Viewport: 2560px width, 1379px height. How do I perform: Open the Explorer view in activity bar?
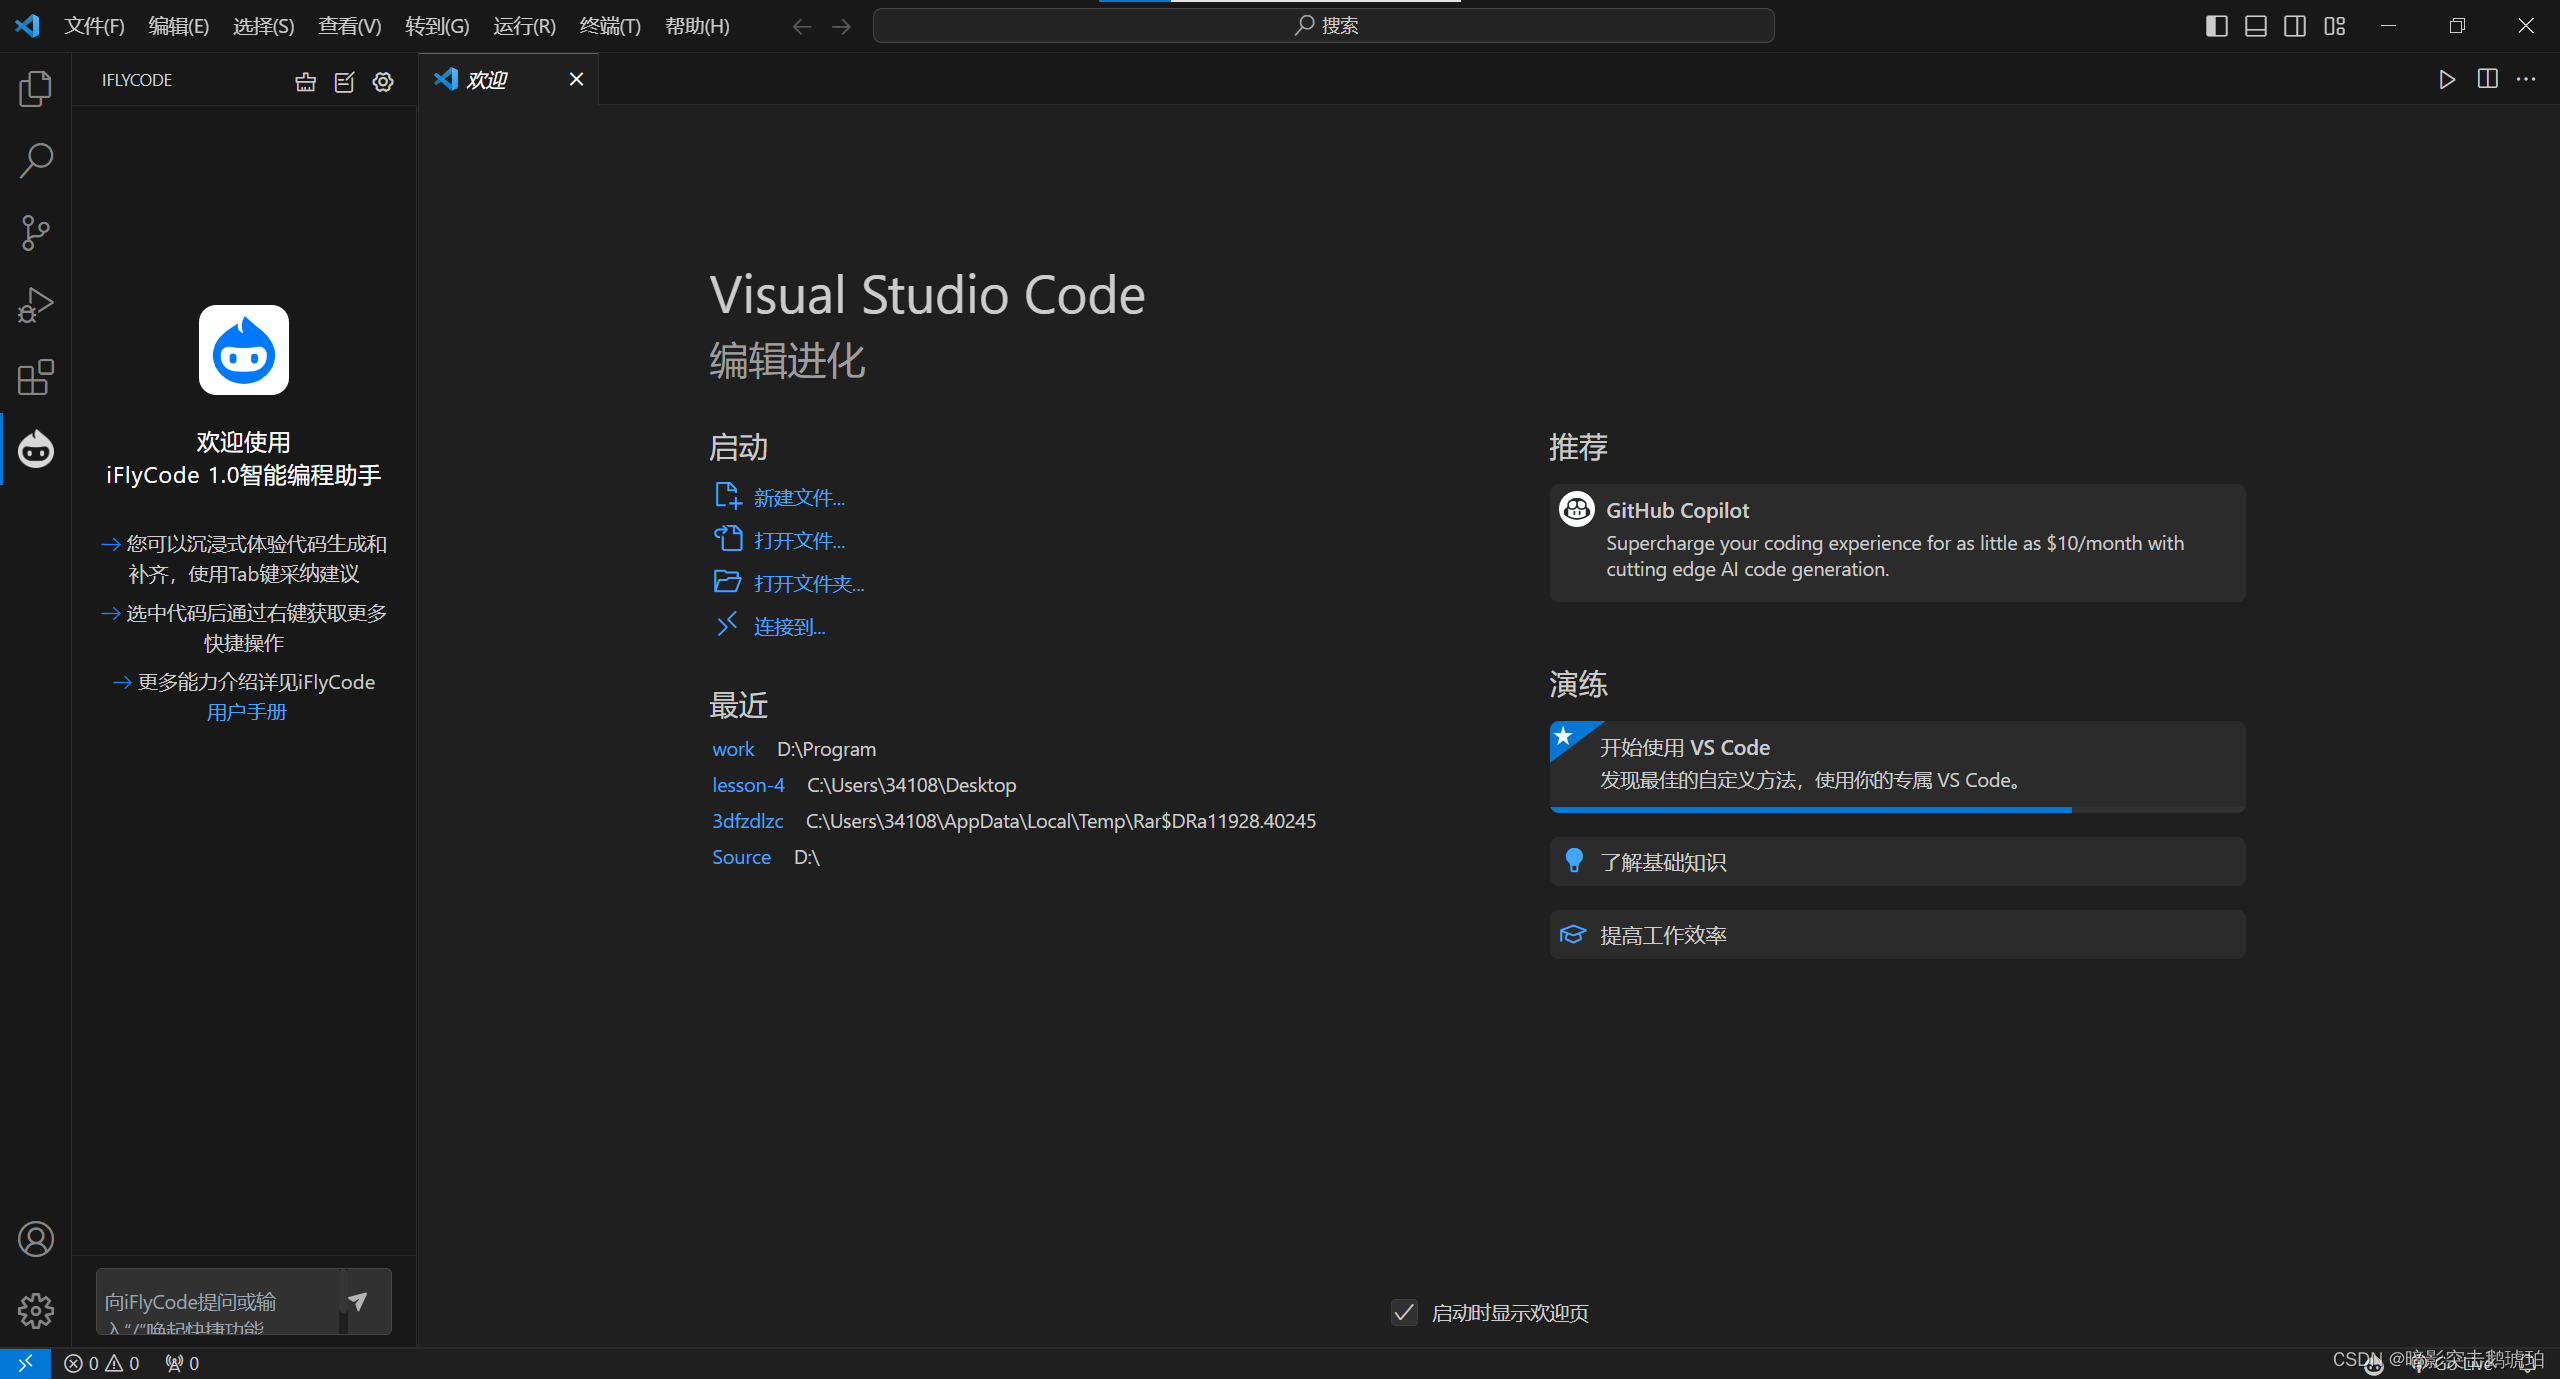pyautogui.click(x=35, y=89)
